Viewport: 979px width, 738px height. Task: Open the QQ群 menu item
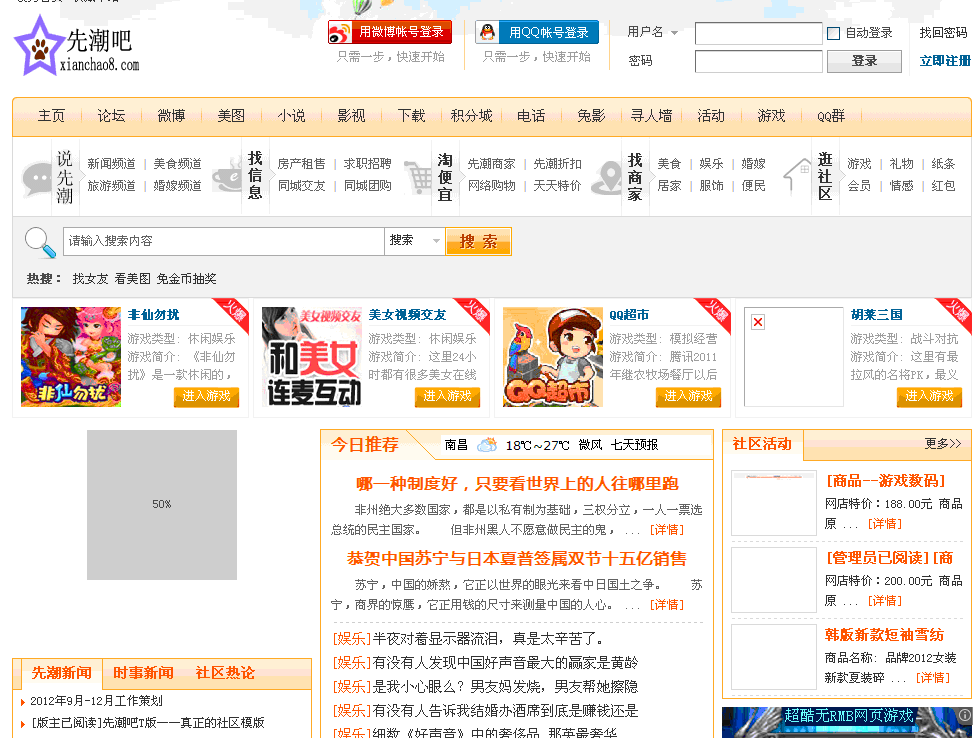[831, 116]
